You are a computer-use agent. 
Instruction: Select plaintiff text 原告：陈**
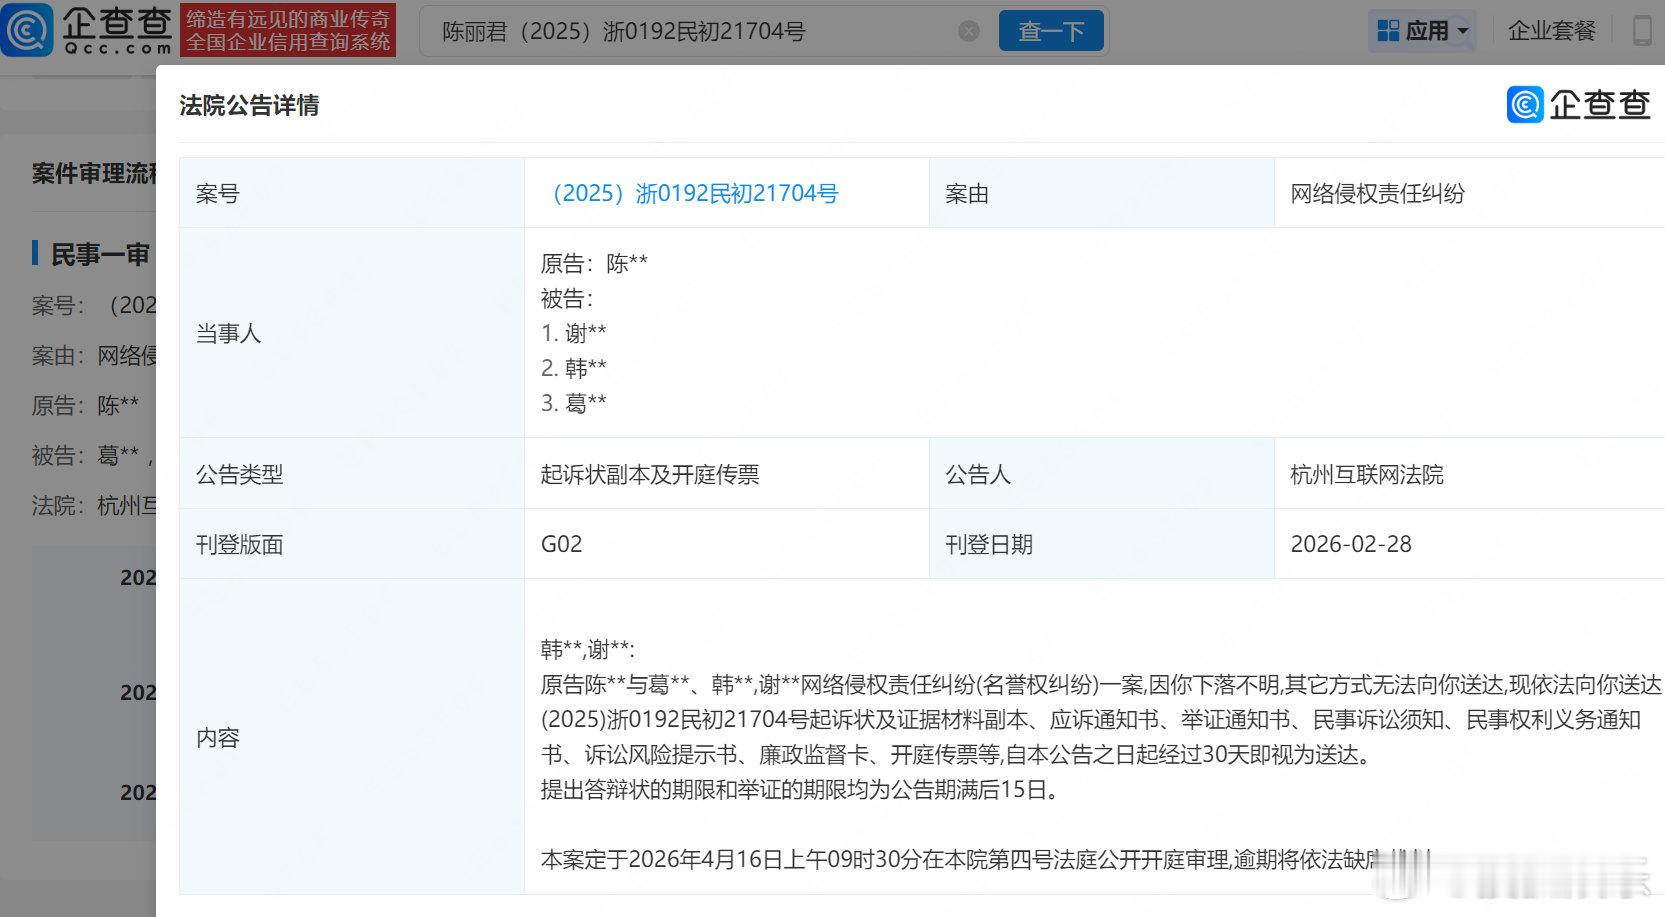[594, 263]
